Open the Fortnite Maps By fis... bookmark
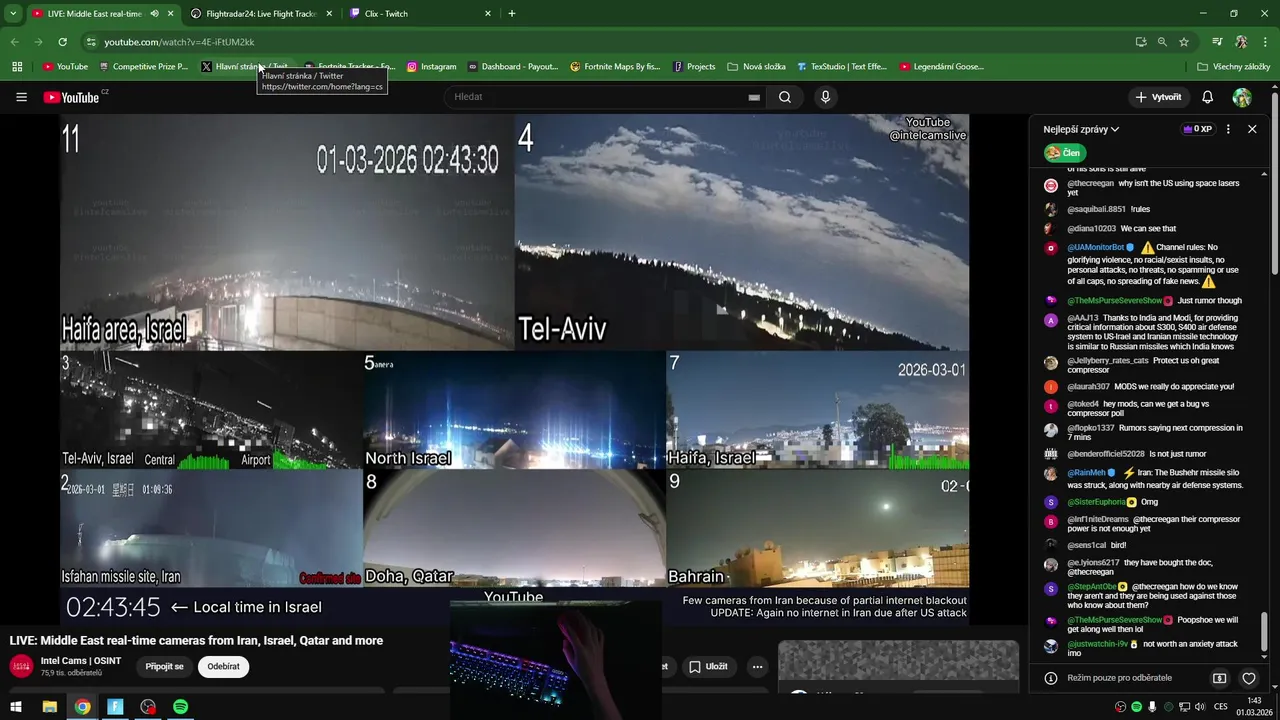1280x720 pixels. pyautogui.click(x=615, y=67)
